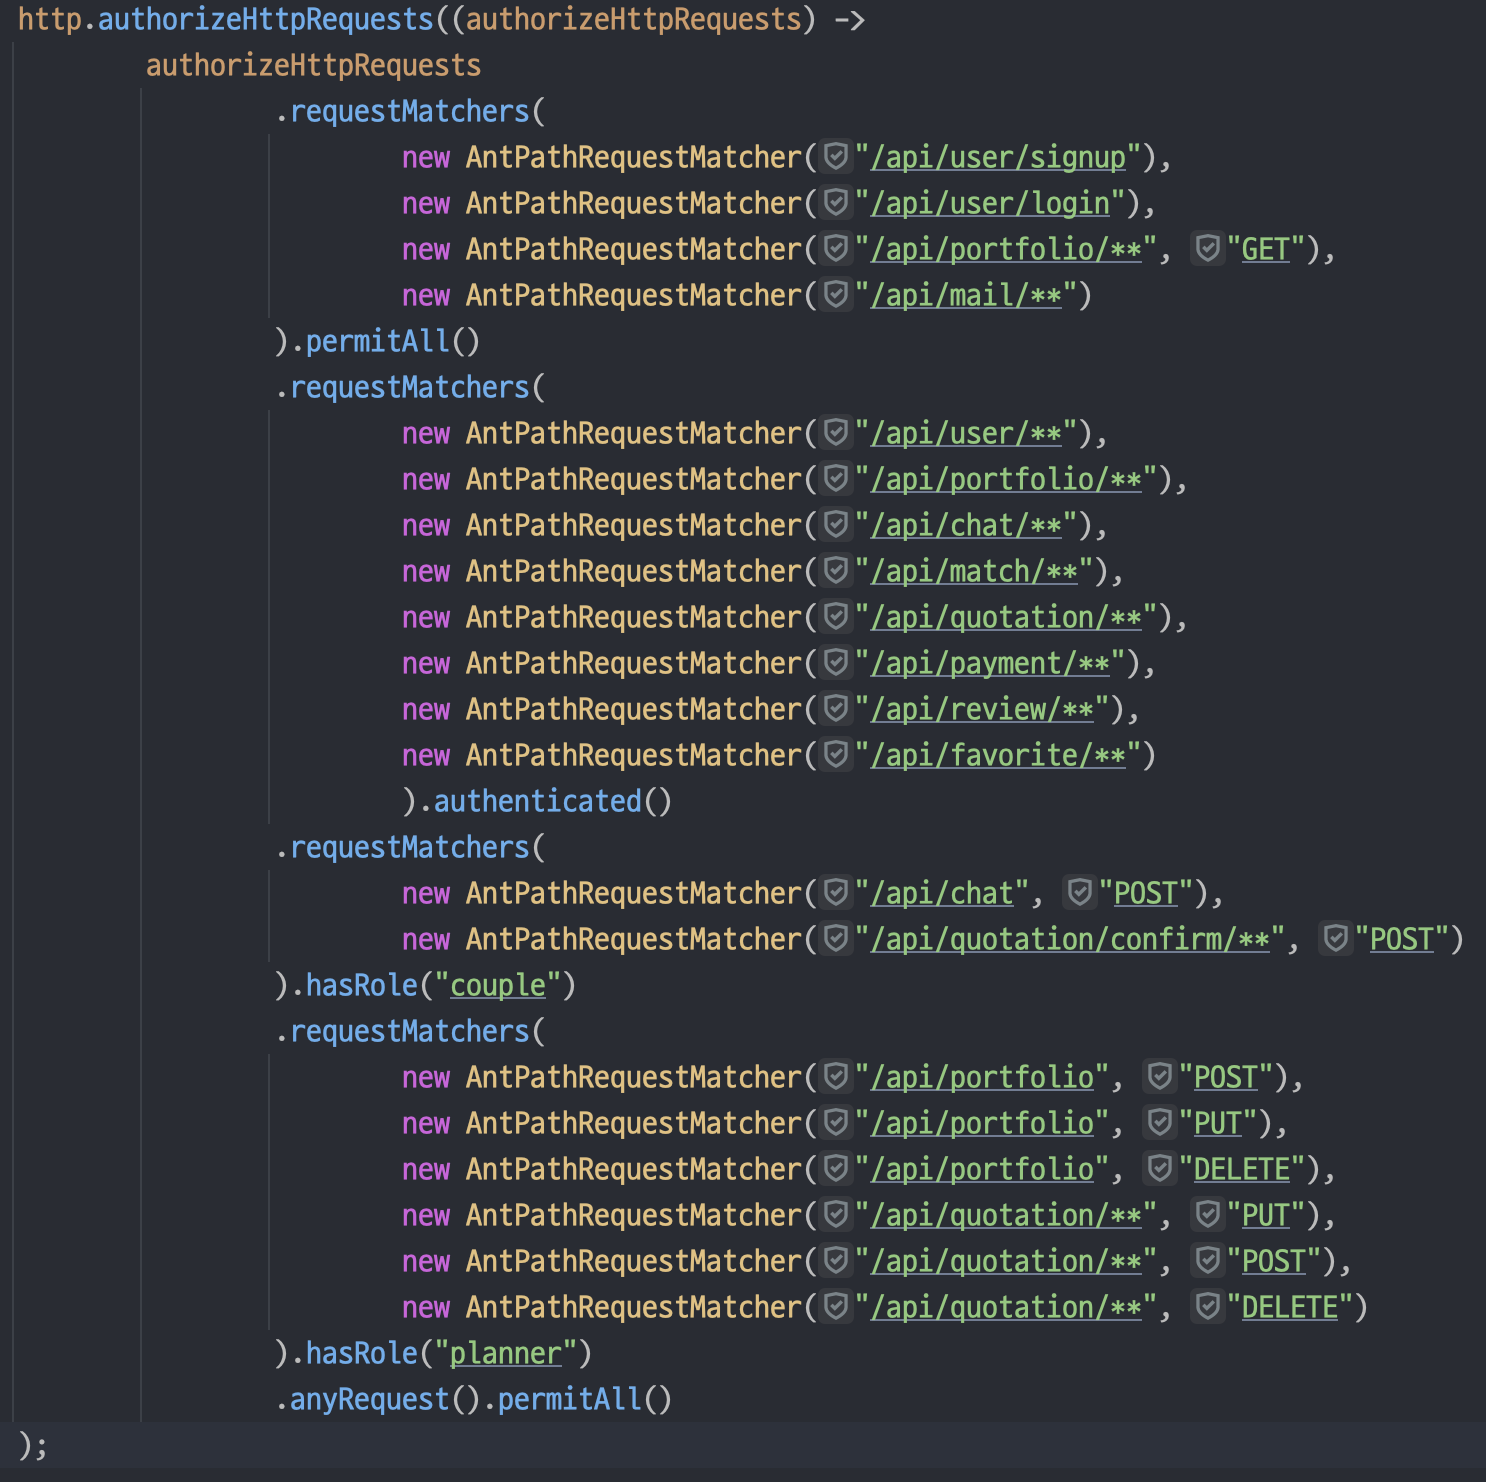Click the shield hint icon before "/api/user/**"
Viewport: 1486px width, 1482px height.
[836, 433]
